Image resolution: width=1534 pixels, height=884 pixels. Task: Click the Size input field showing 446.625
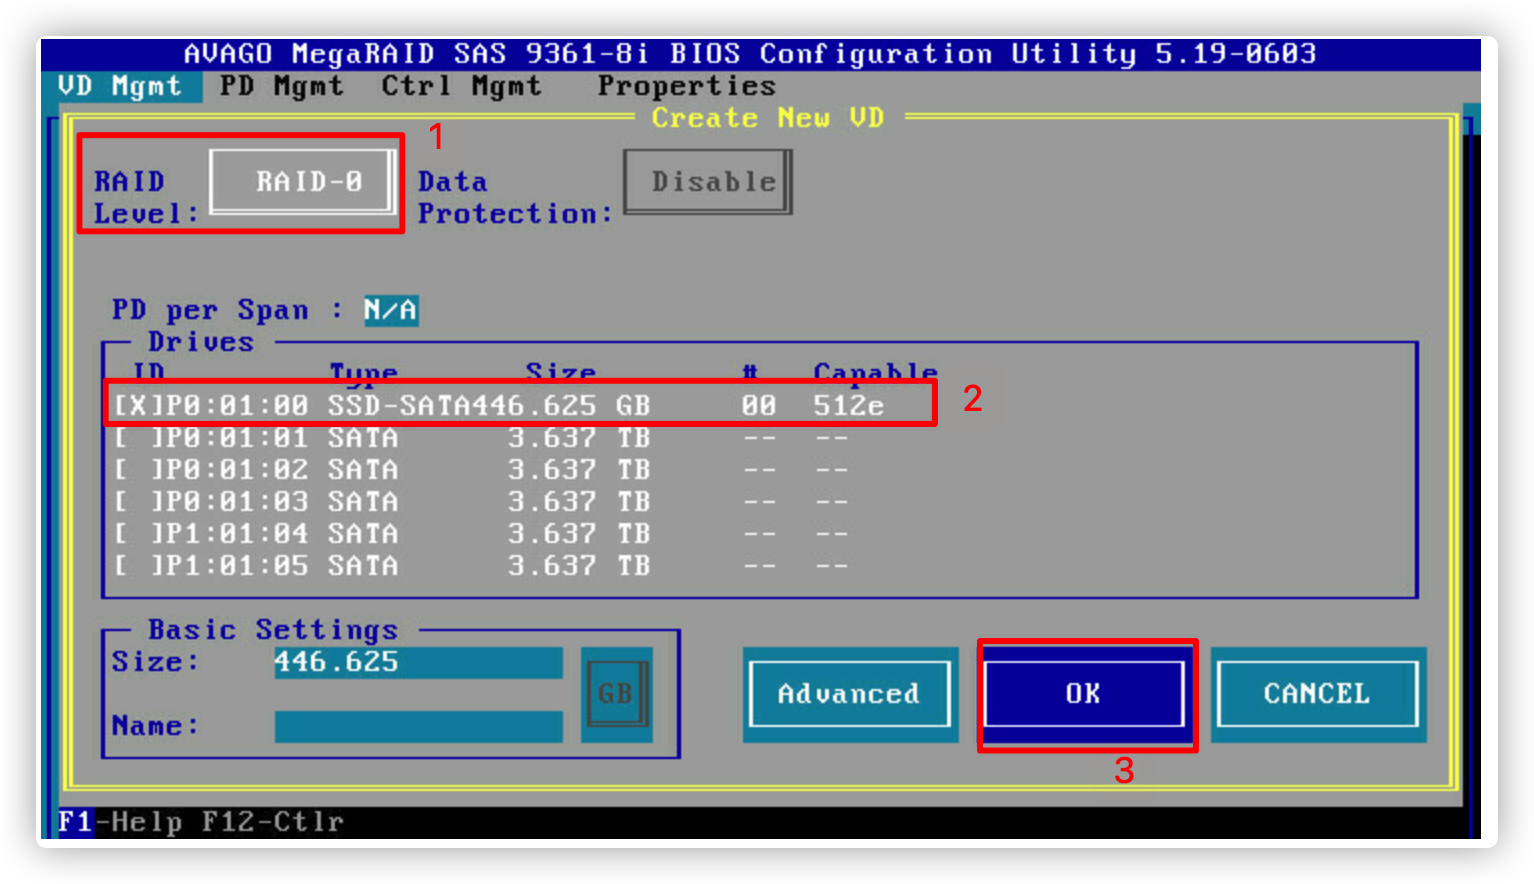418,662
